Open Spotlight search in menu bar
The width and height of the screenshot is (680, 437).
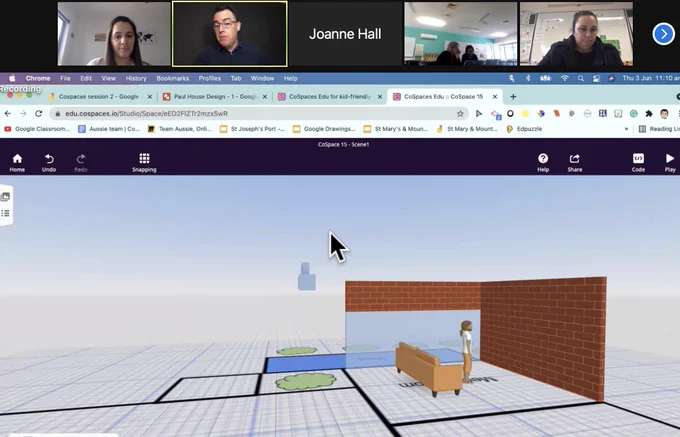click(x=581, y=78)
